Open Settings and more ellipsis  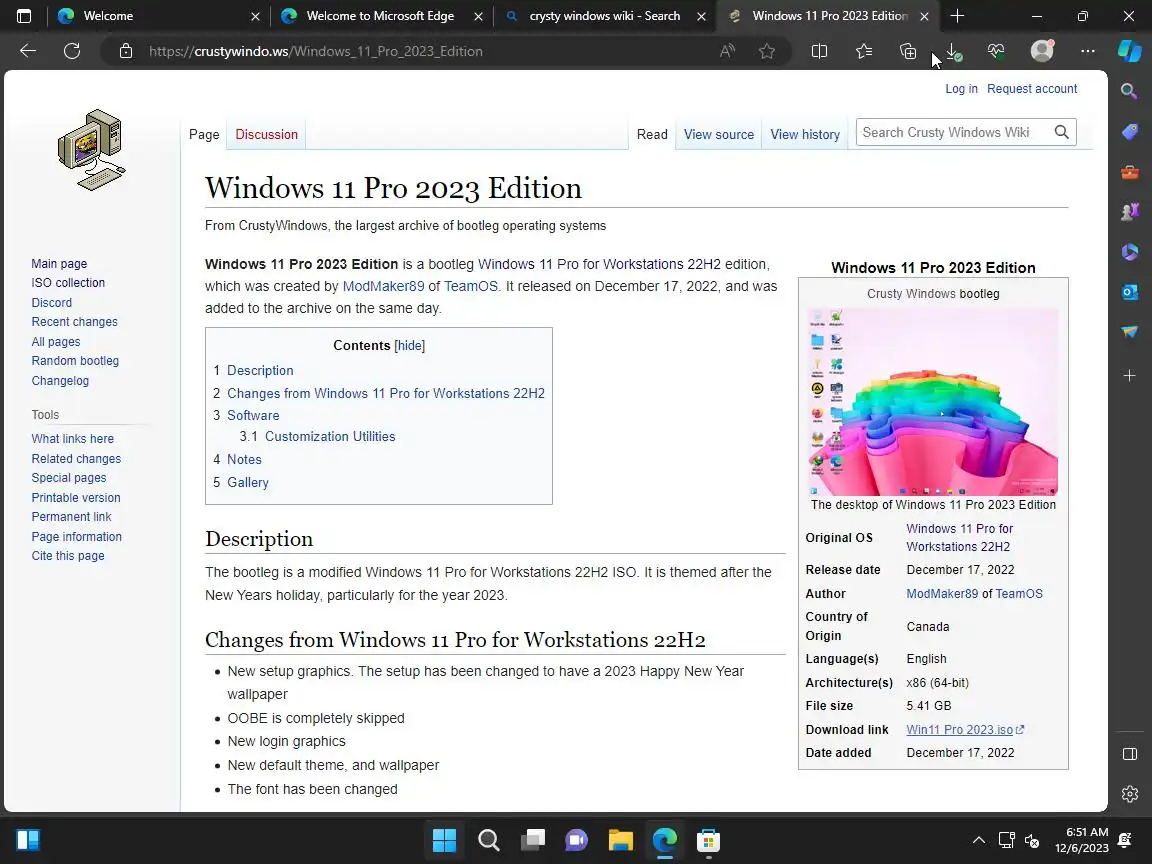[x=1088, y=51]
